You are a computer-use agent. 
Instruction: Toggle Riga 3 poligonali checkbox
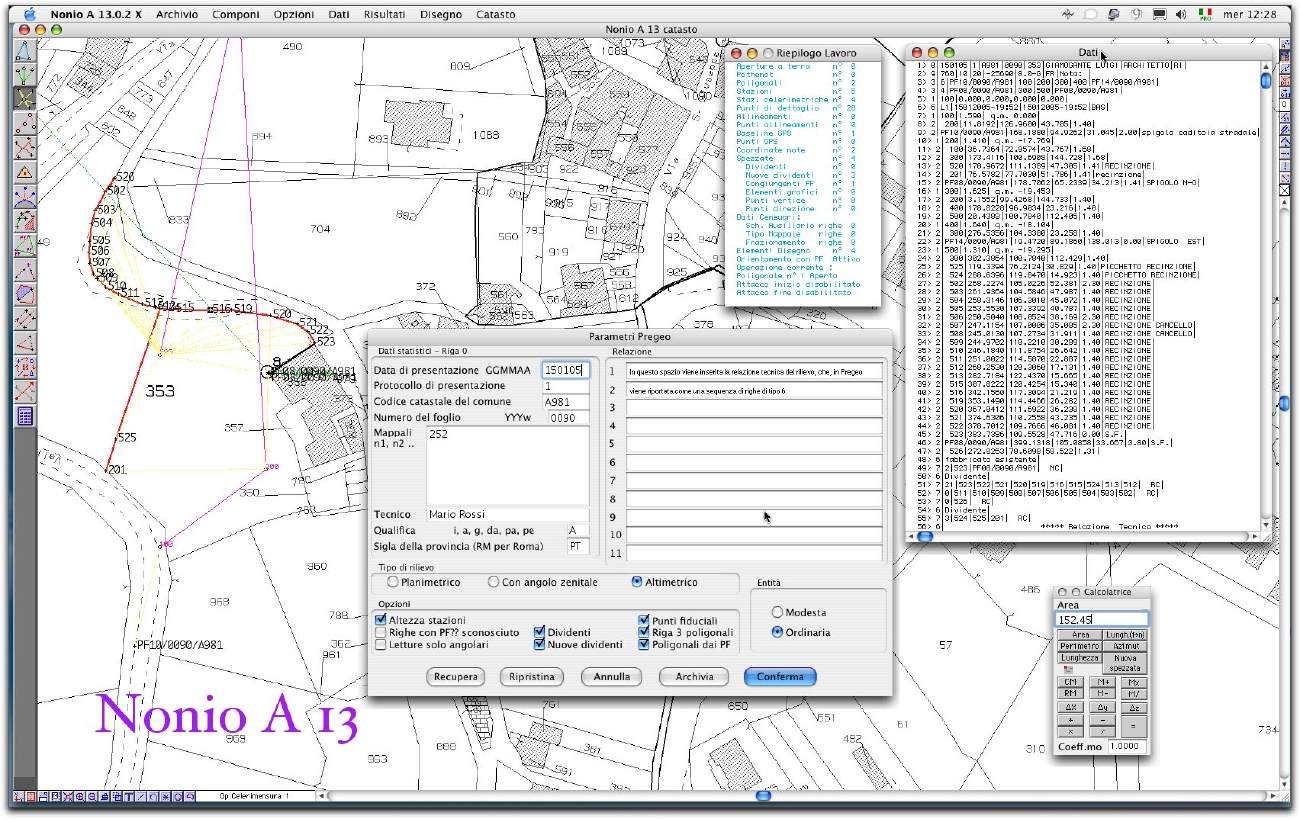[x=644, y=633]
